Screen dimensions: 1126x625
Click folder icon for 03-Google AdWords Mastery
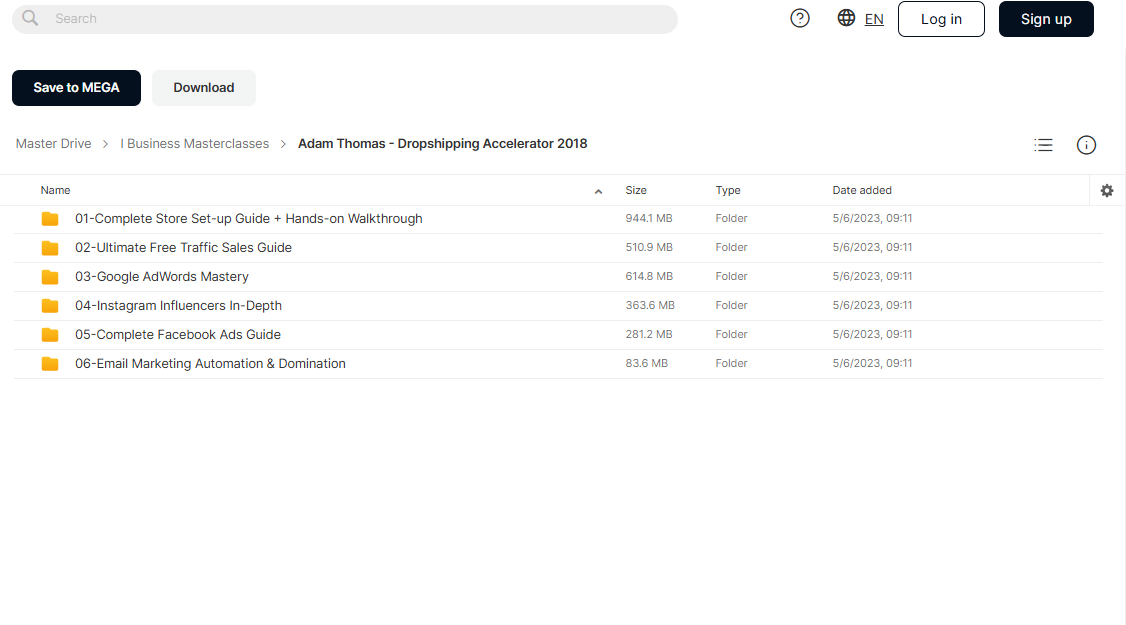click(x=50, y=277)
